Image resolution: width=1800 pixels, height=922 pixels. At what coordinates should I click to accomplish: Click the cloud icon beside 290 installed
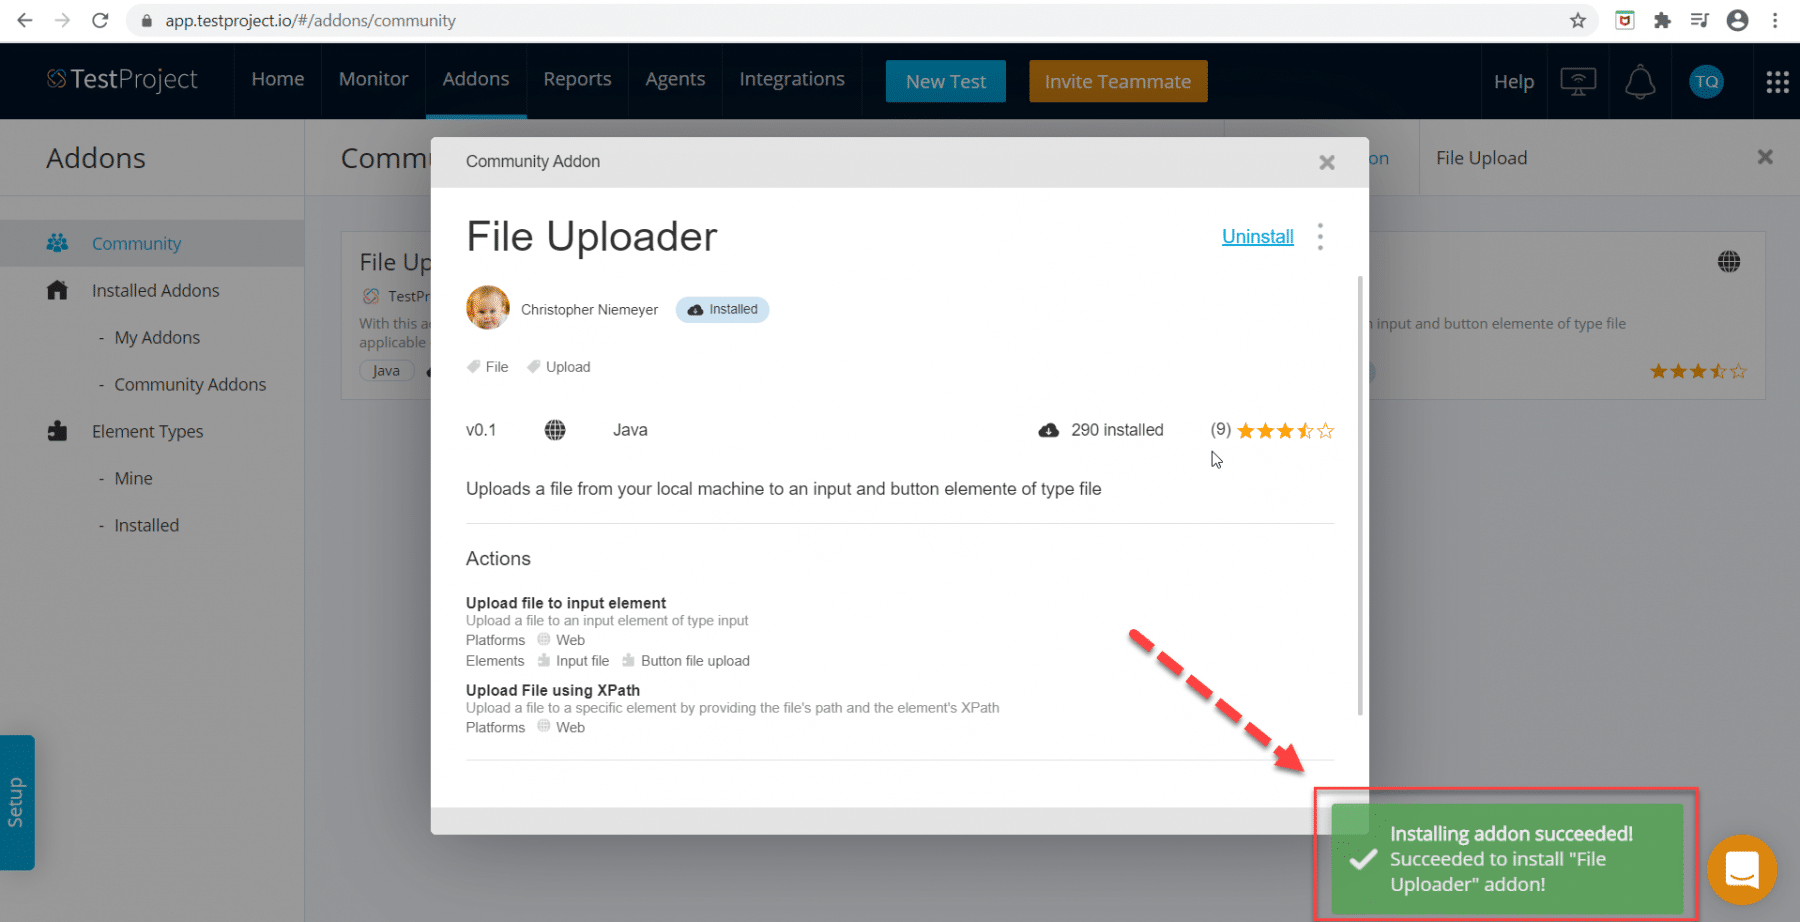coord(1048,430)
